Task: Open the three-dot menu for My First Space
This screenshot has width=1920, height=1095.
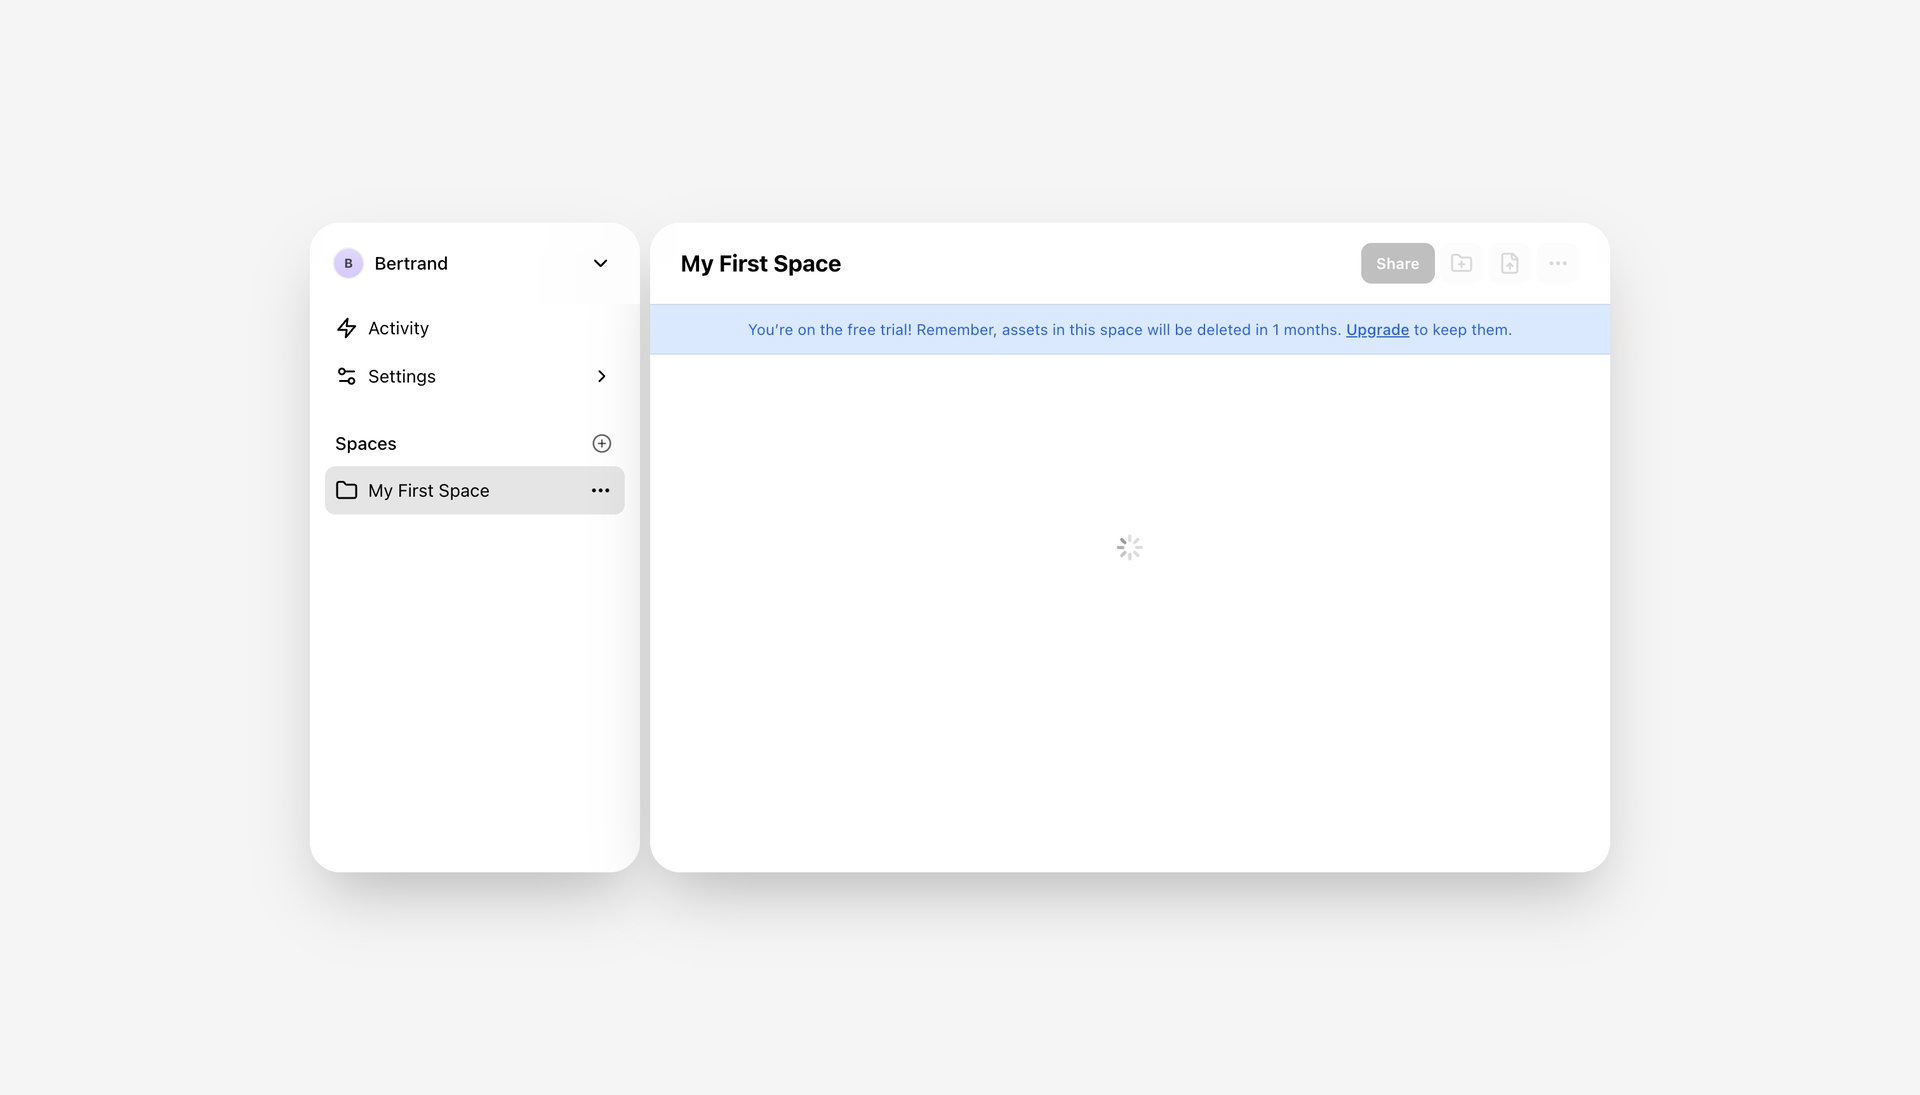Action: [x=600, y=490]
